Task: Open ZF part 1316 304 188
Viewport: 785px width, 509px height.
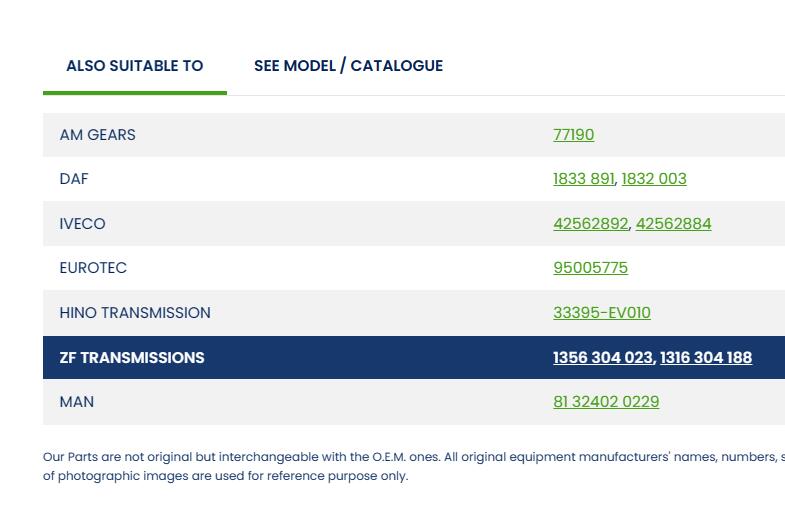Action: (x=706, y=358)
